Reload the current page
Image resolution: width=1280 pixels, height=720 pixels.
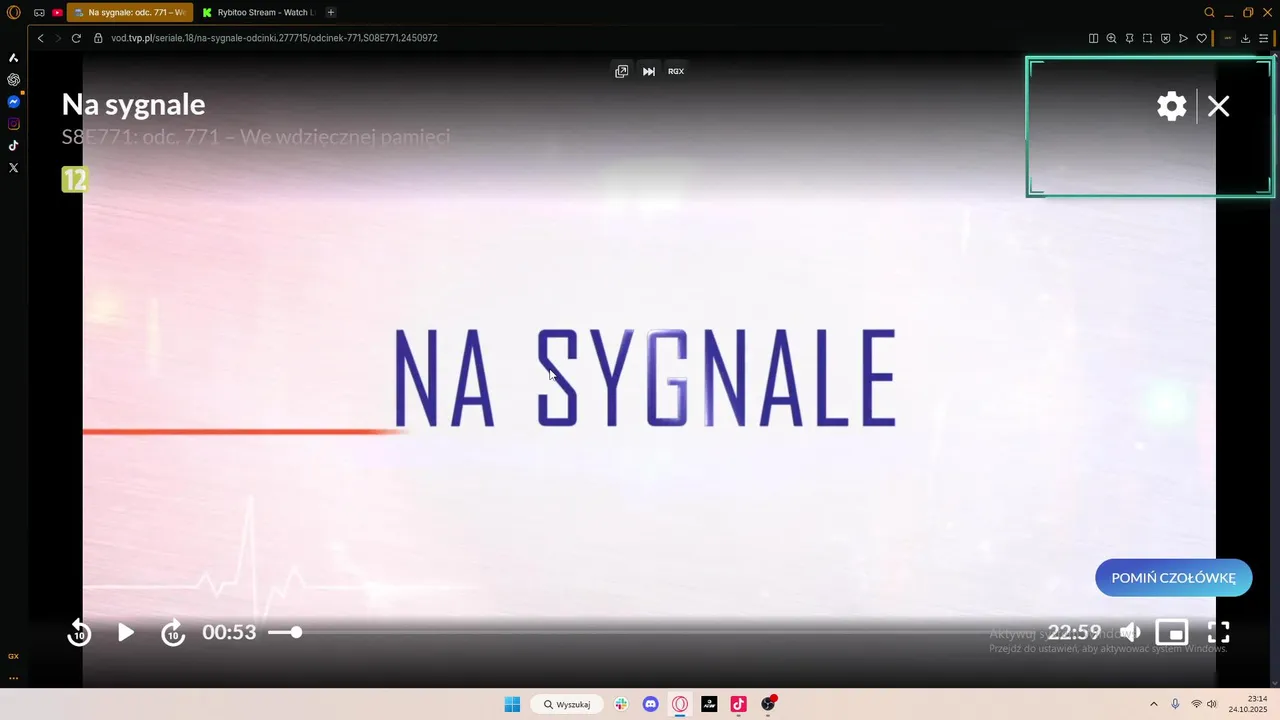coord(76,38)
